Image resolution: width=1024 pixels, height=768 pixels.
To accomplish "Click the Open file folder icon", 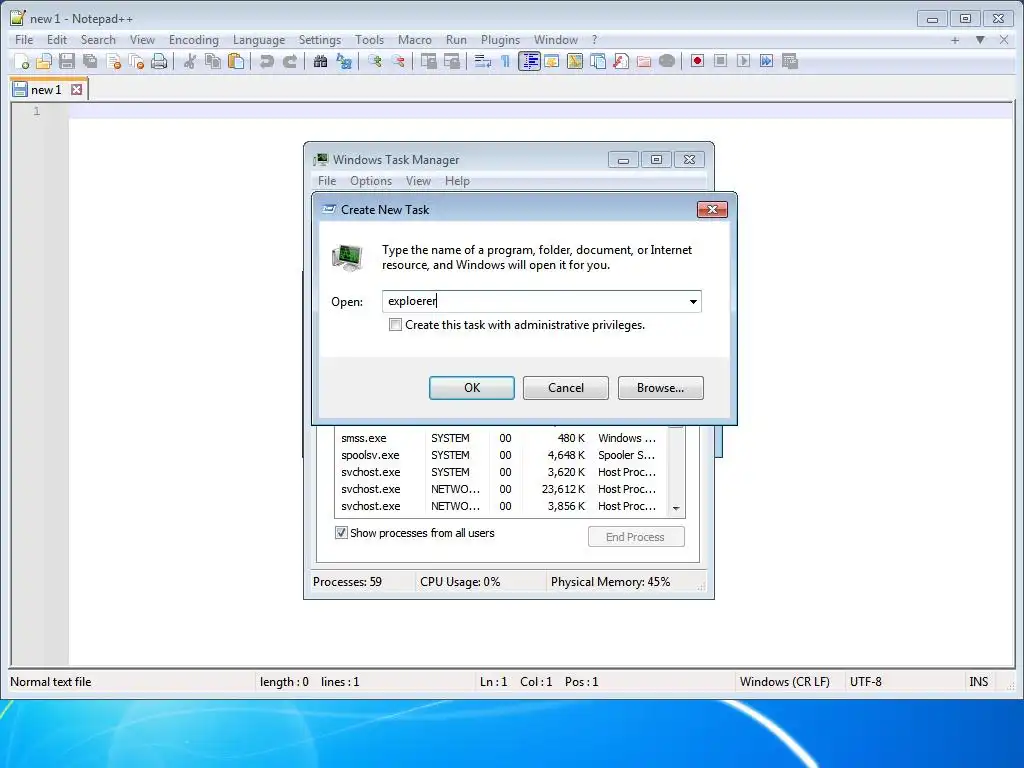I will tap(44, 61).
